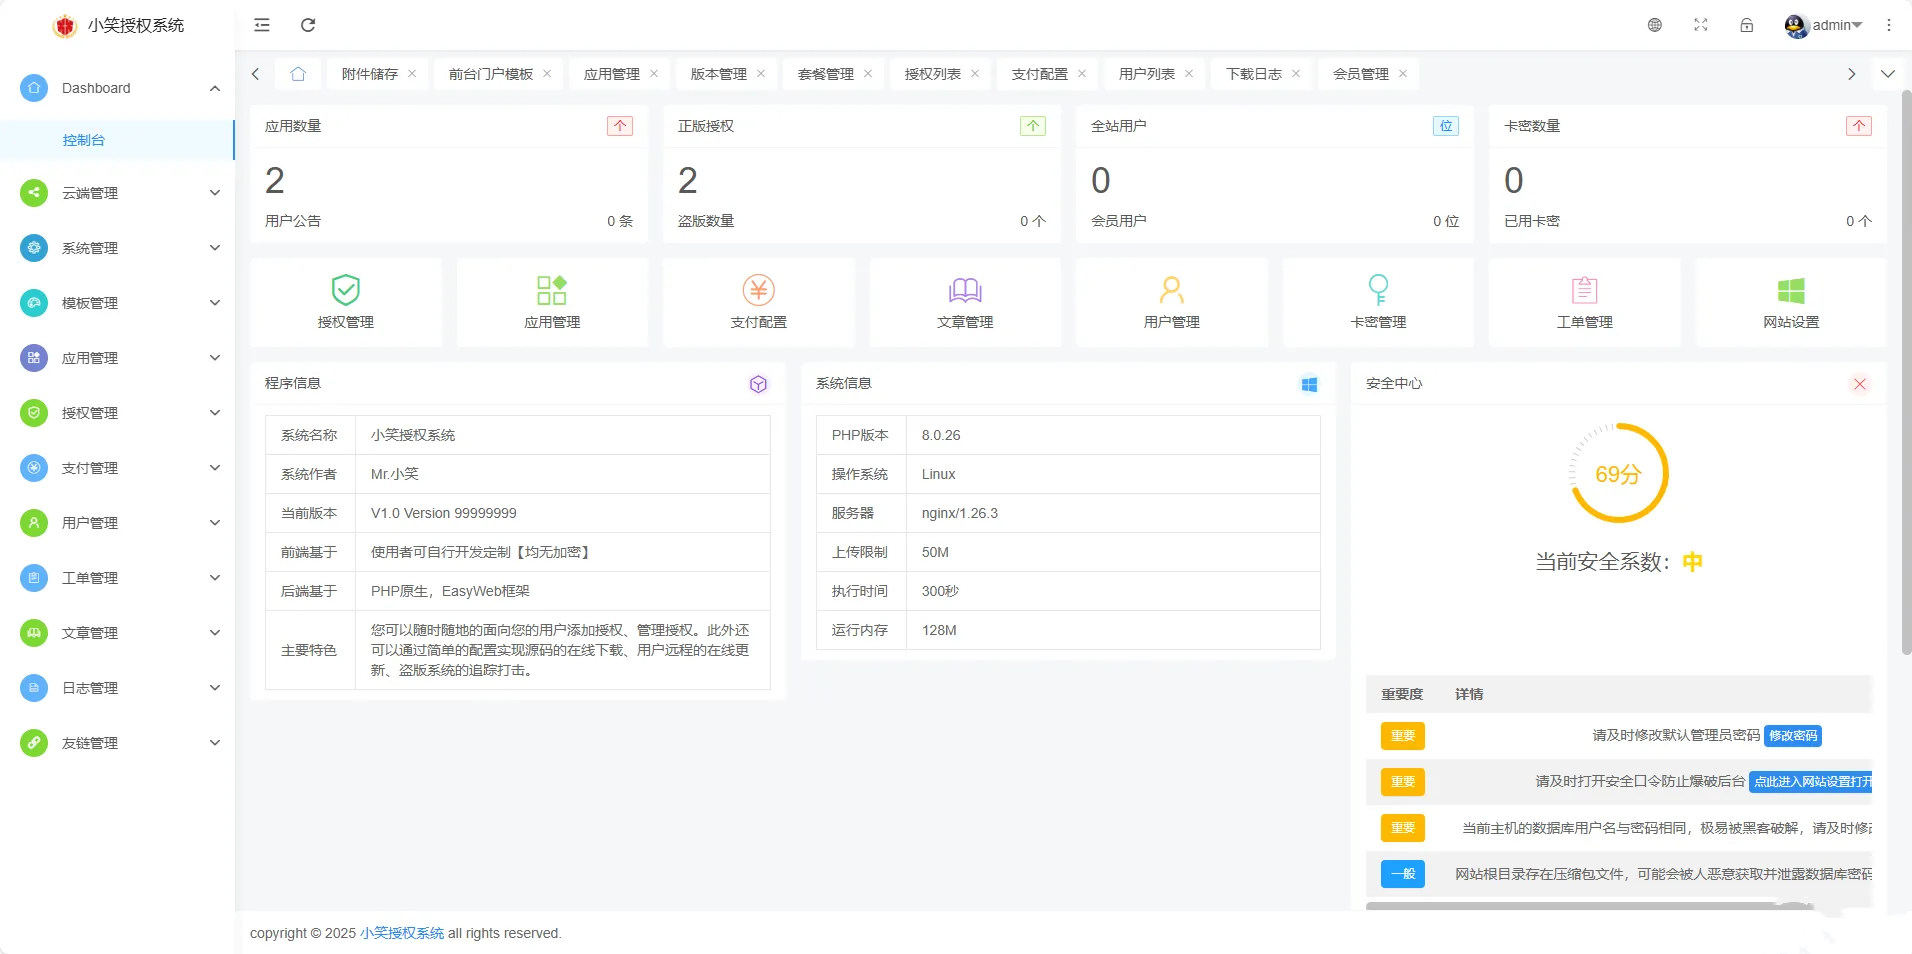
Task: Click the refresh icon in top bar
Action: pyautogui.click(x=308, y=25)
